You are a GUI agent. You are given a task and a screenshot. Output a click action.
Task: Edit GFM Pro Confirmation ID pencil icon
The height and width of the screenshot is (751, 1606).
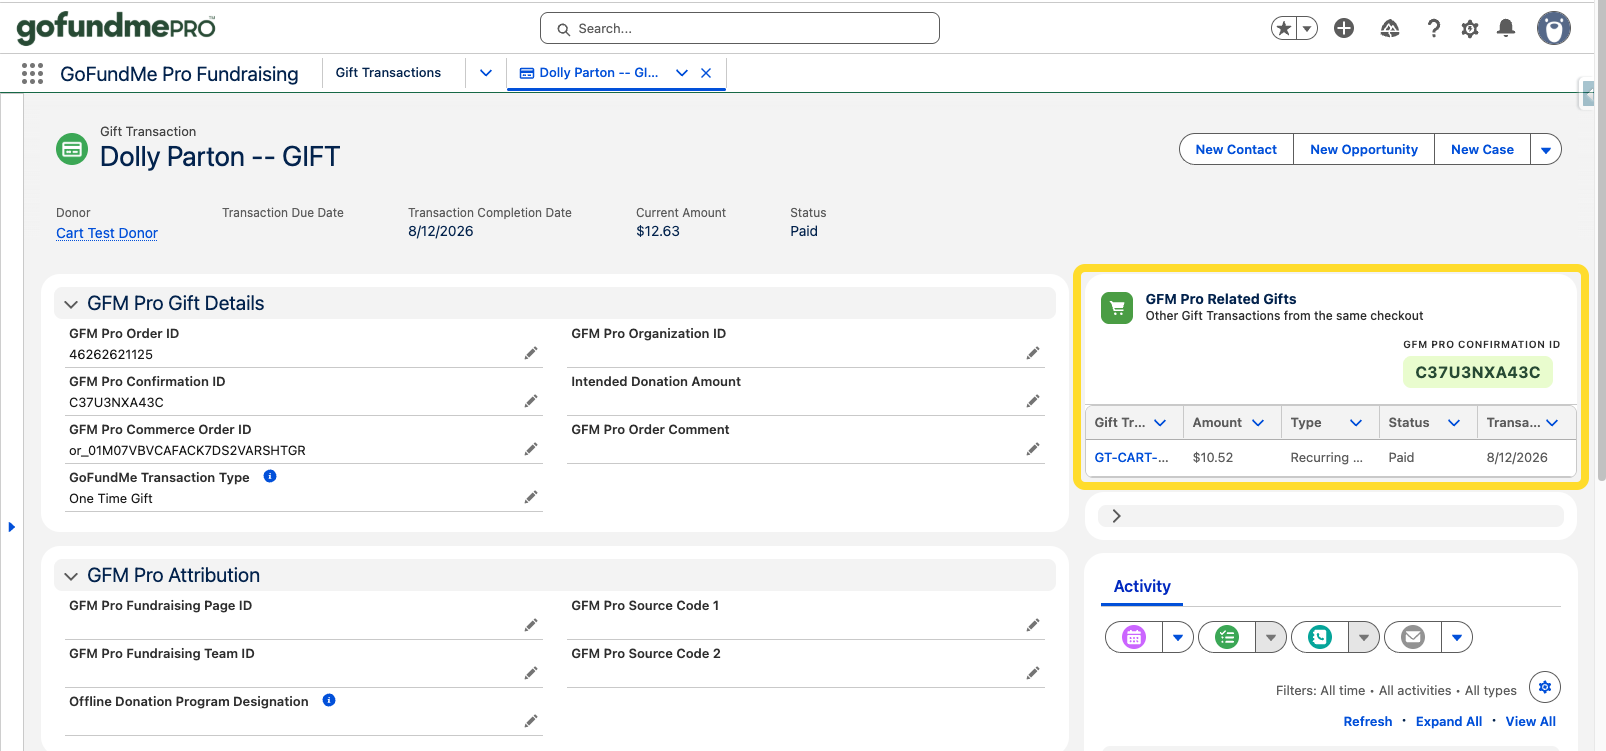coord(531,401)
